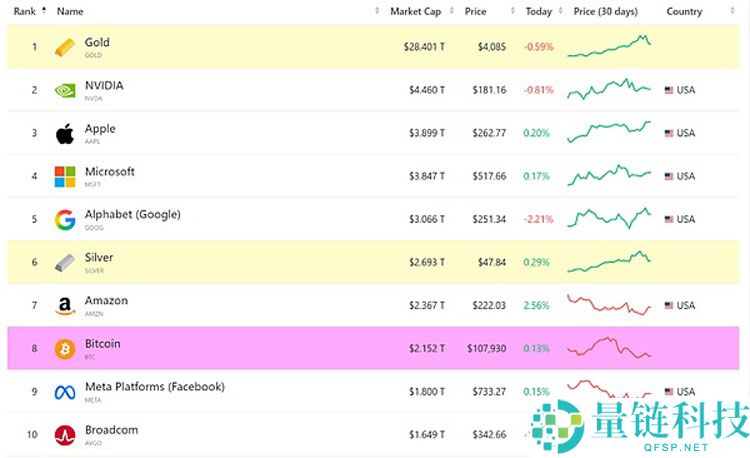Click the Apple logo icon

click(x=64, y=133)
